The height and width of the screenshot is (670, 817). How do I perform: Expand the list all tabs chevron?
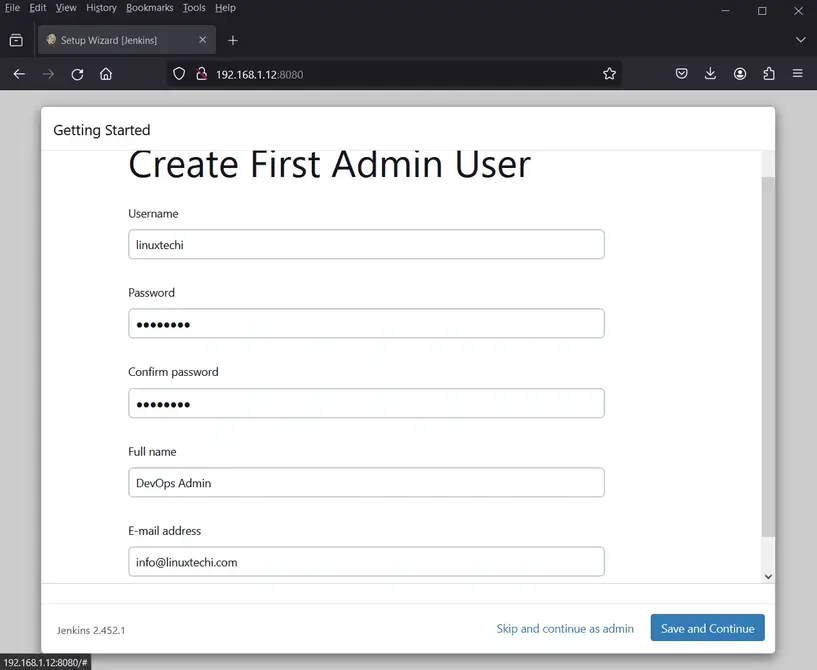pyautogui.click(x=800, y=40)
